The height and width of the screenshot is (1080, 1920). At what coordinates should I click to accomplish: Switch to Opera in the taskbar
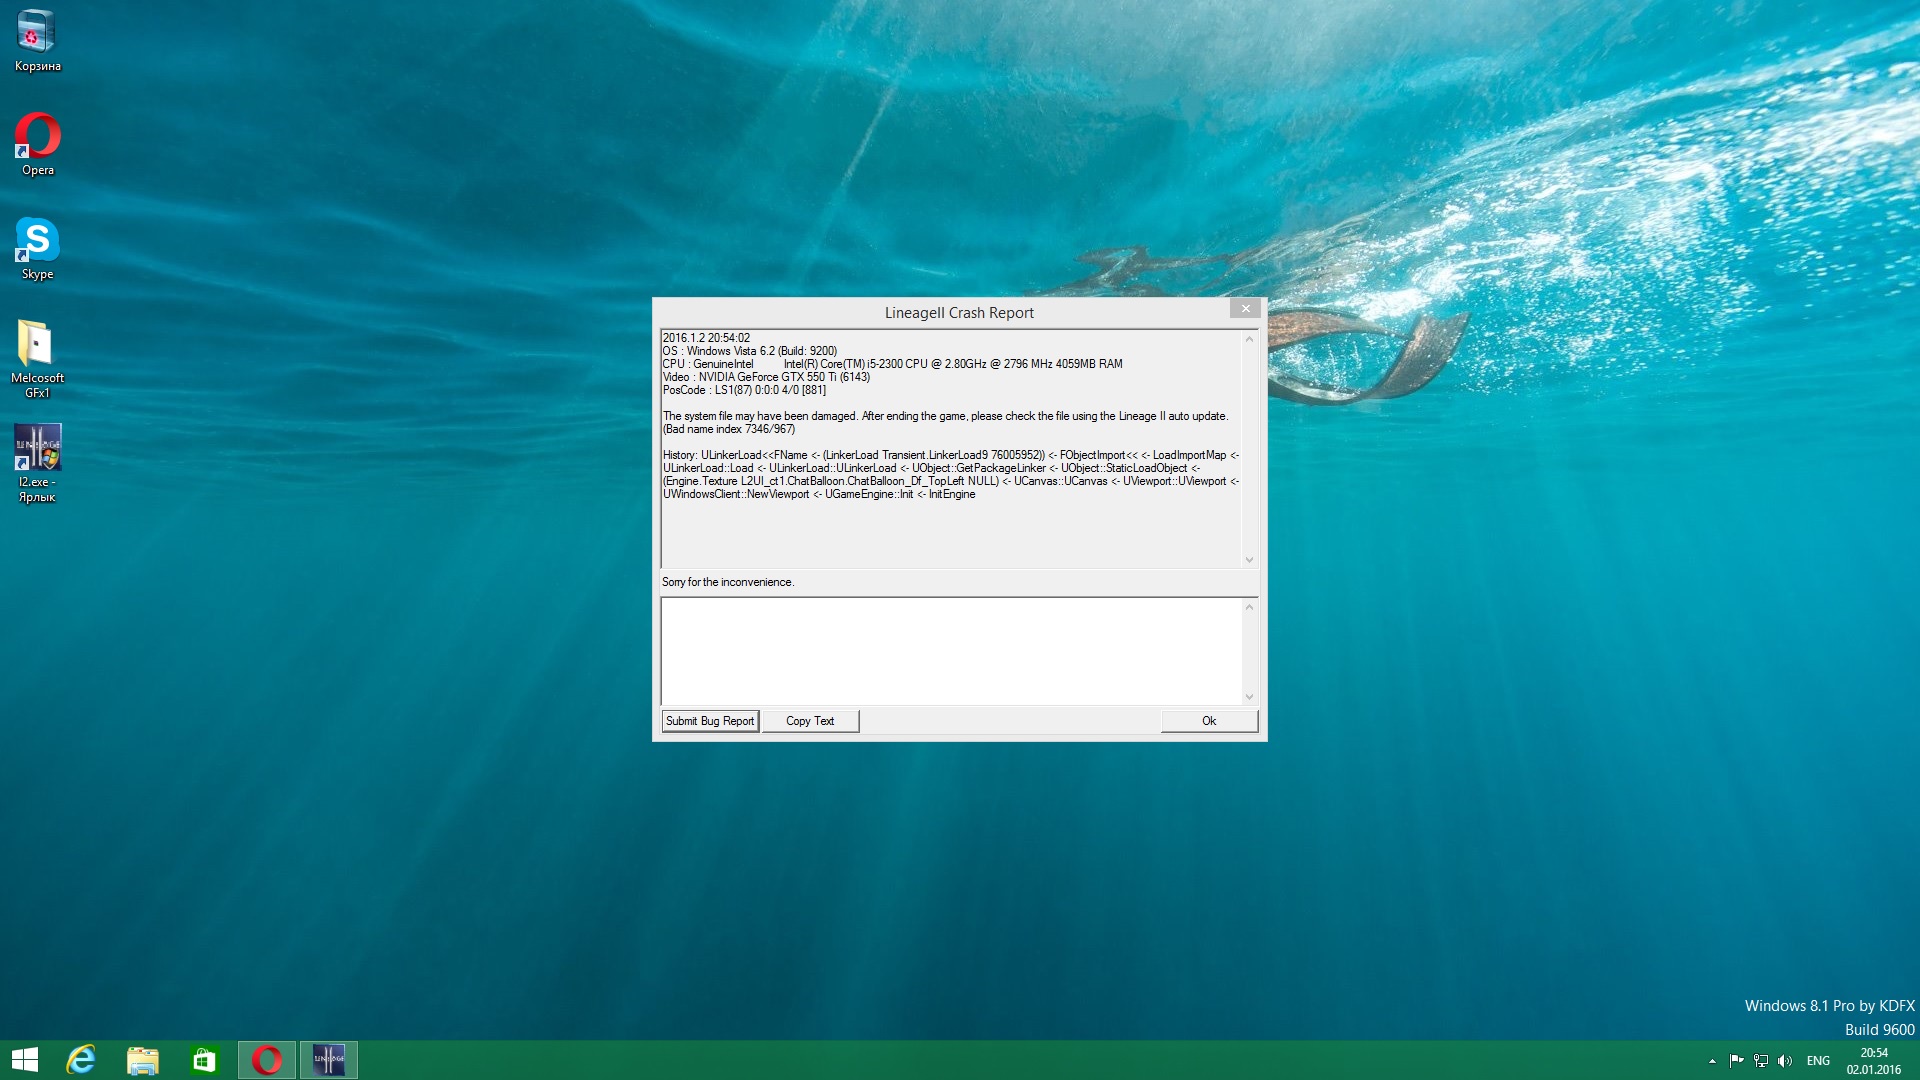pos(267,1060)
